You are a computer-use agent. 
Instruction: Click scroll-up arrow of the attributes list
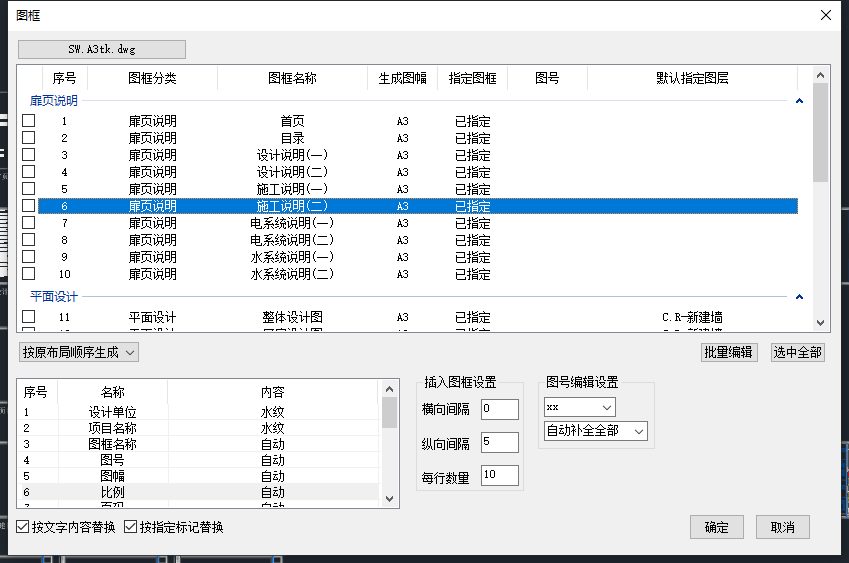point(389,389)
